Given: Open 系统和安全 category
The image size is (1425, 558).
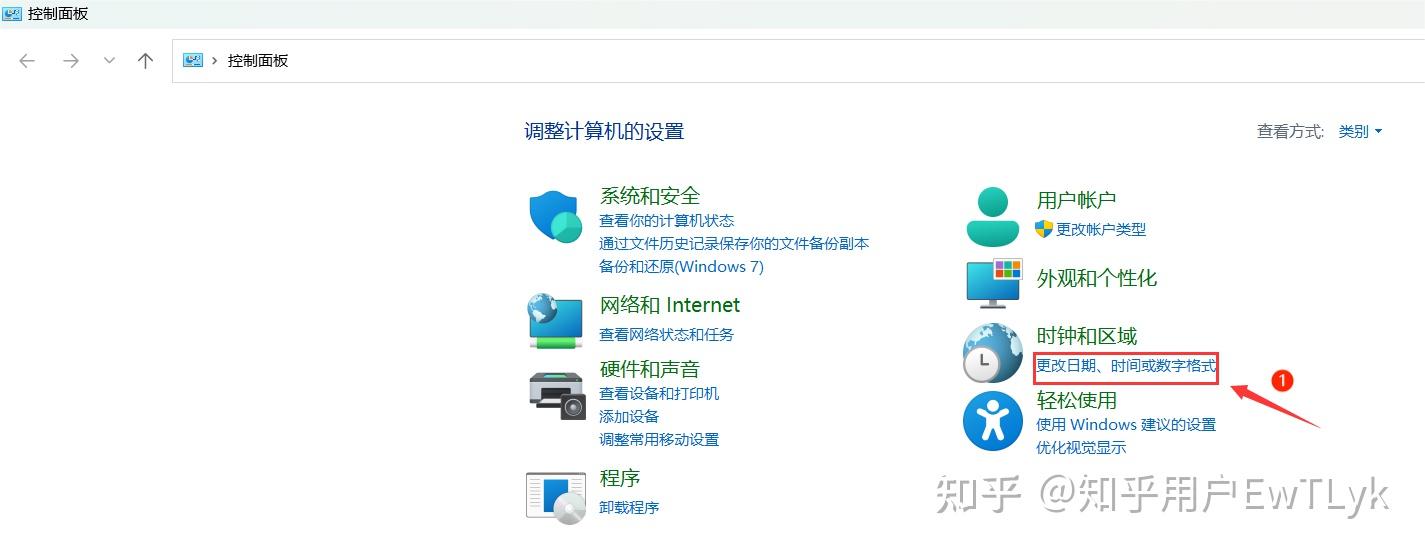Looking at the screenshot, I should click(650, 196).
